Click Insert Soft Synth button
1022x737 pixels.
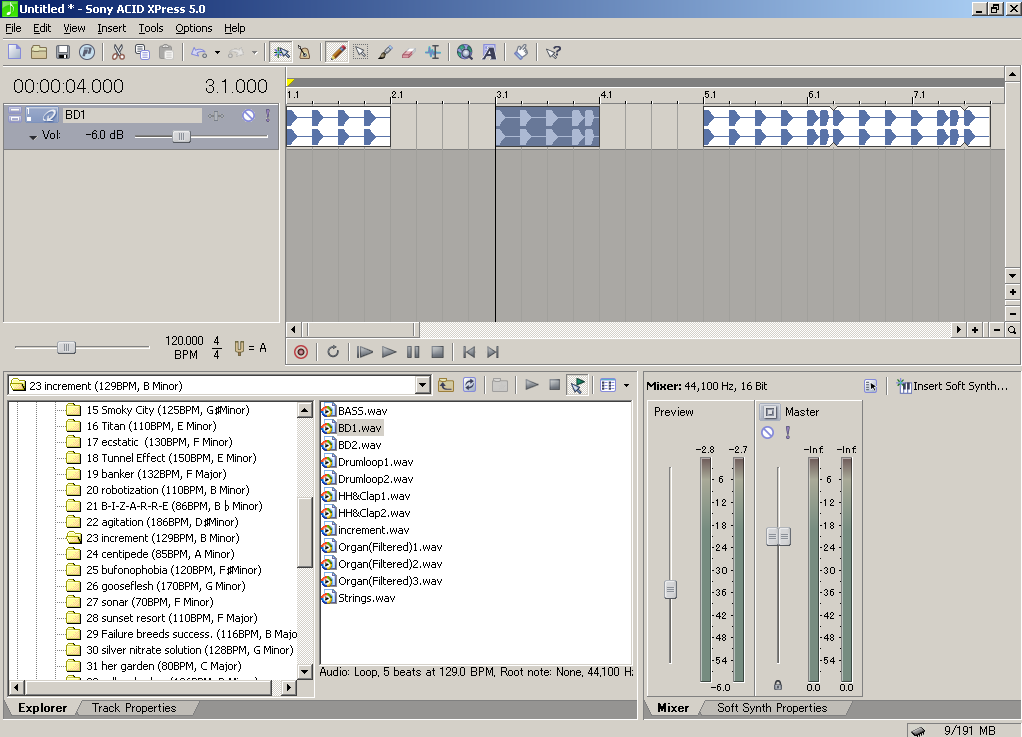[x=952, y=386]
